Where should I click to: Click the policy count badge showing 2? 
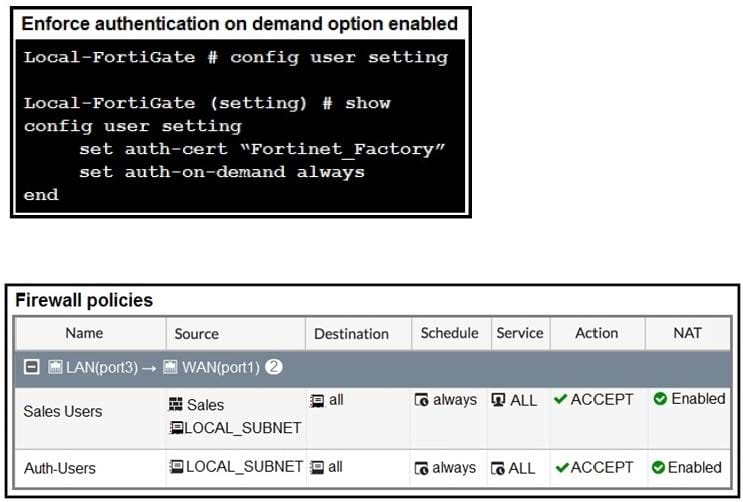pos(274,366)
